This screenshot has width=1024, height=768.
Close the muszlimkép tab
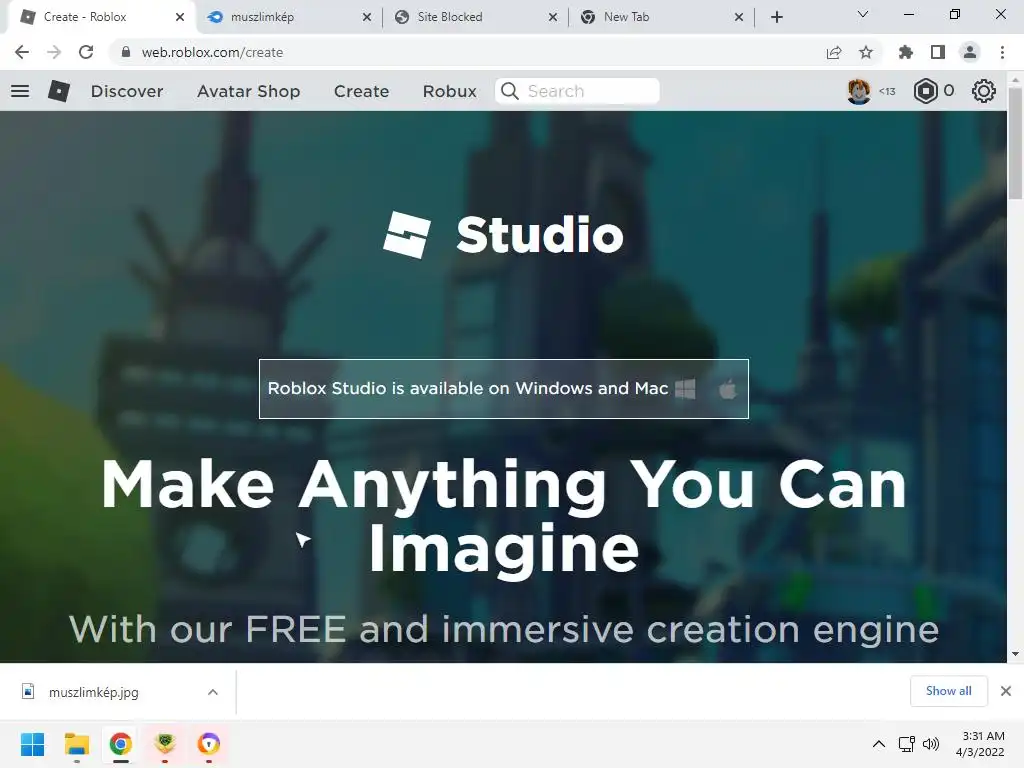[367, 17]
